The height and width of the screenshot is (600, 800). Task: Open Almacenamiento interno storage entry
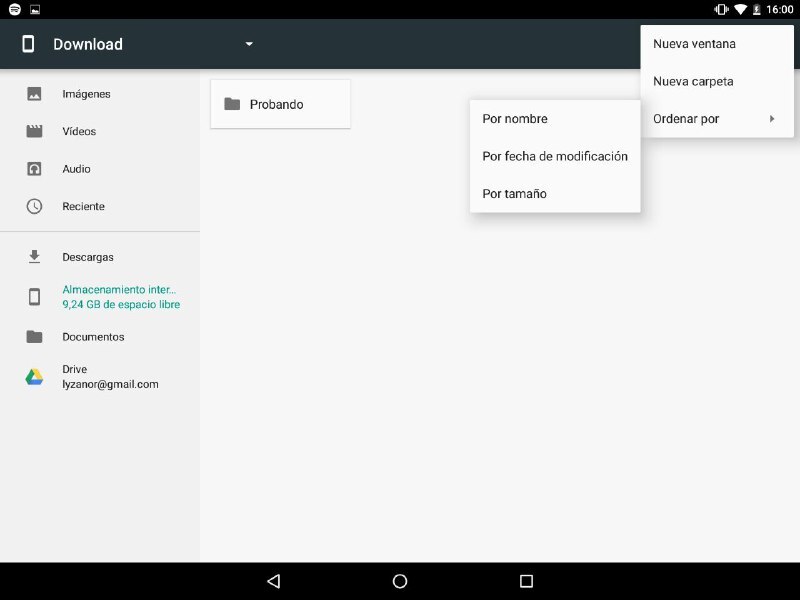[x=120, y=297]
